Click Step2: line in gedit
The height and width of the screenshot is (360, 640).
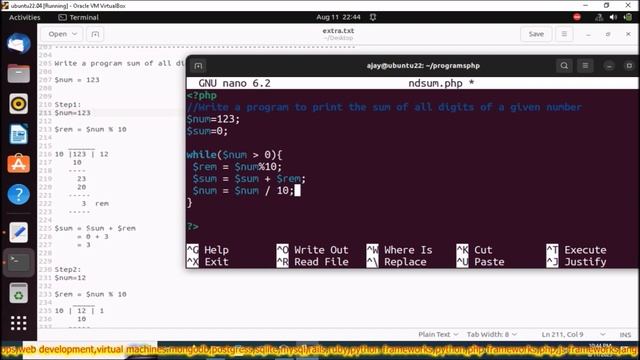tap(68, 269)
